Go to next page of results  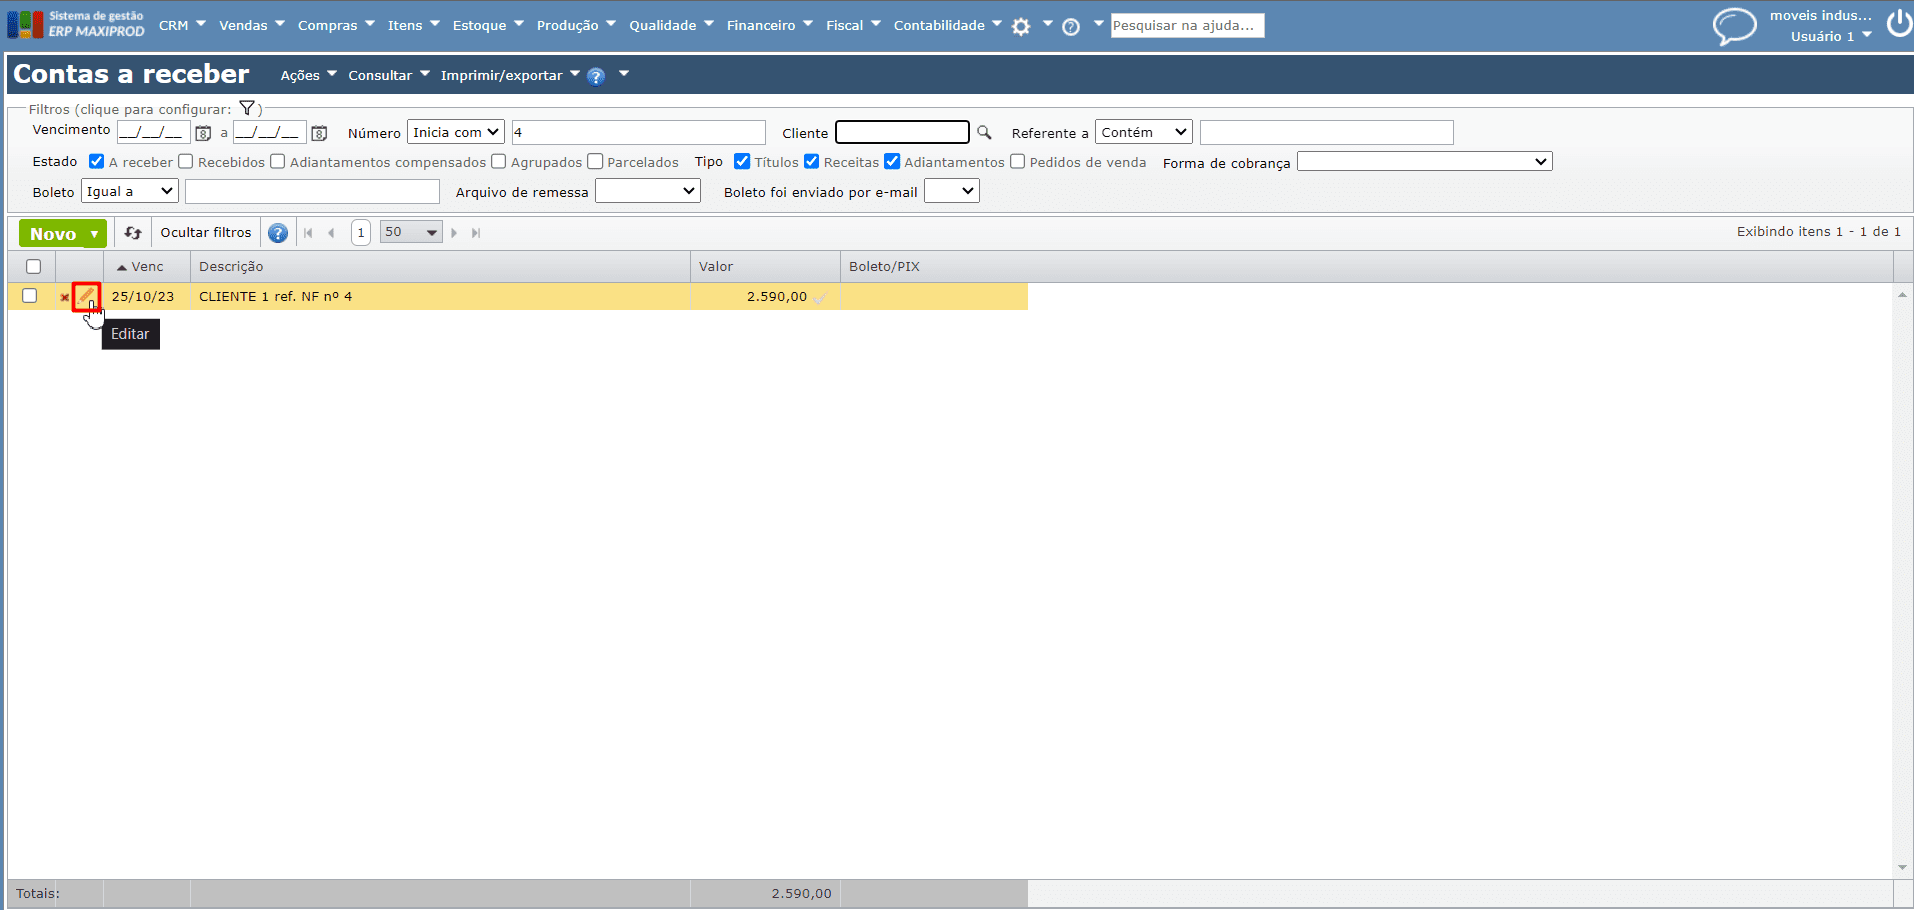[x=454, y=233]
